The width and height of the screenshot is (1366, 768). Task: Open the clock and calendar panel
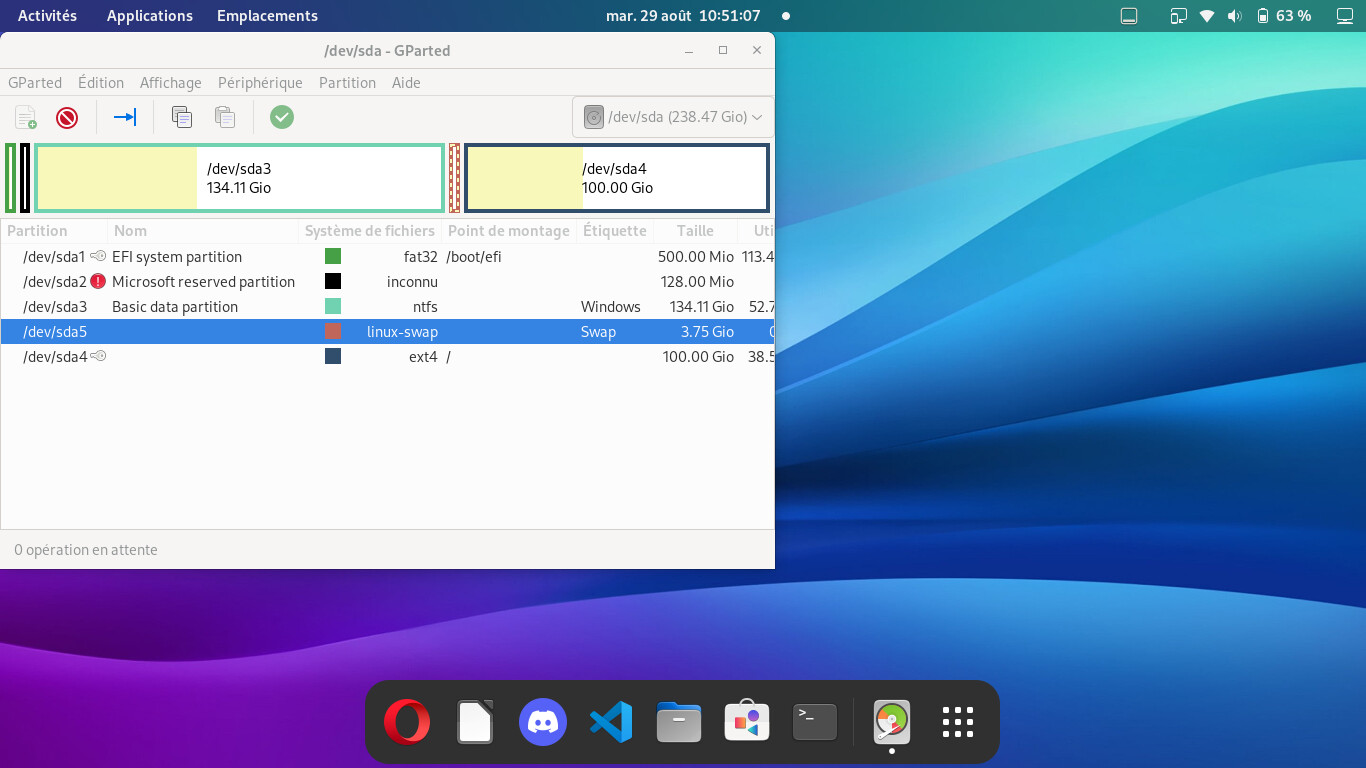tap(683, 16)
